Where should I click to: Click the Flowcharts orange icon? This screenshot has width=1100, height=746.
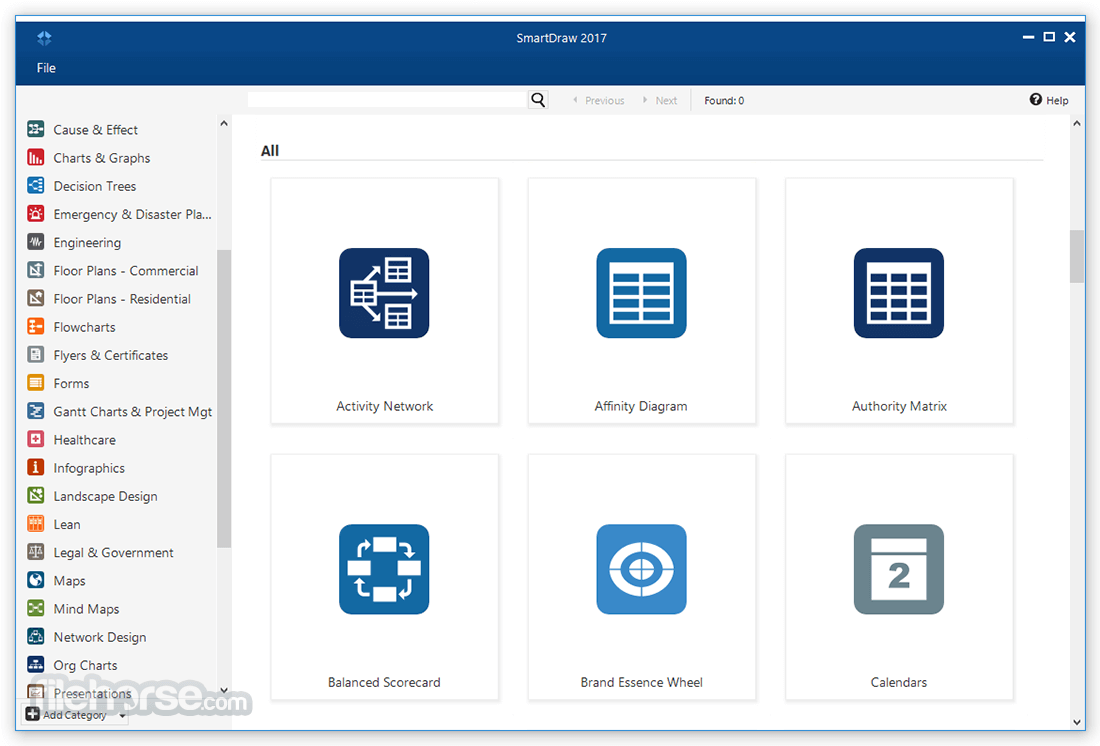[36, 326]
